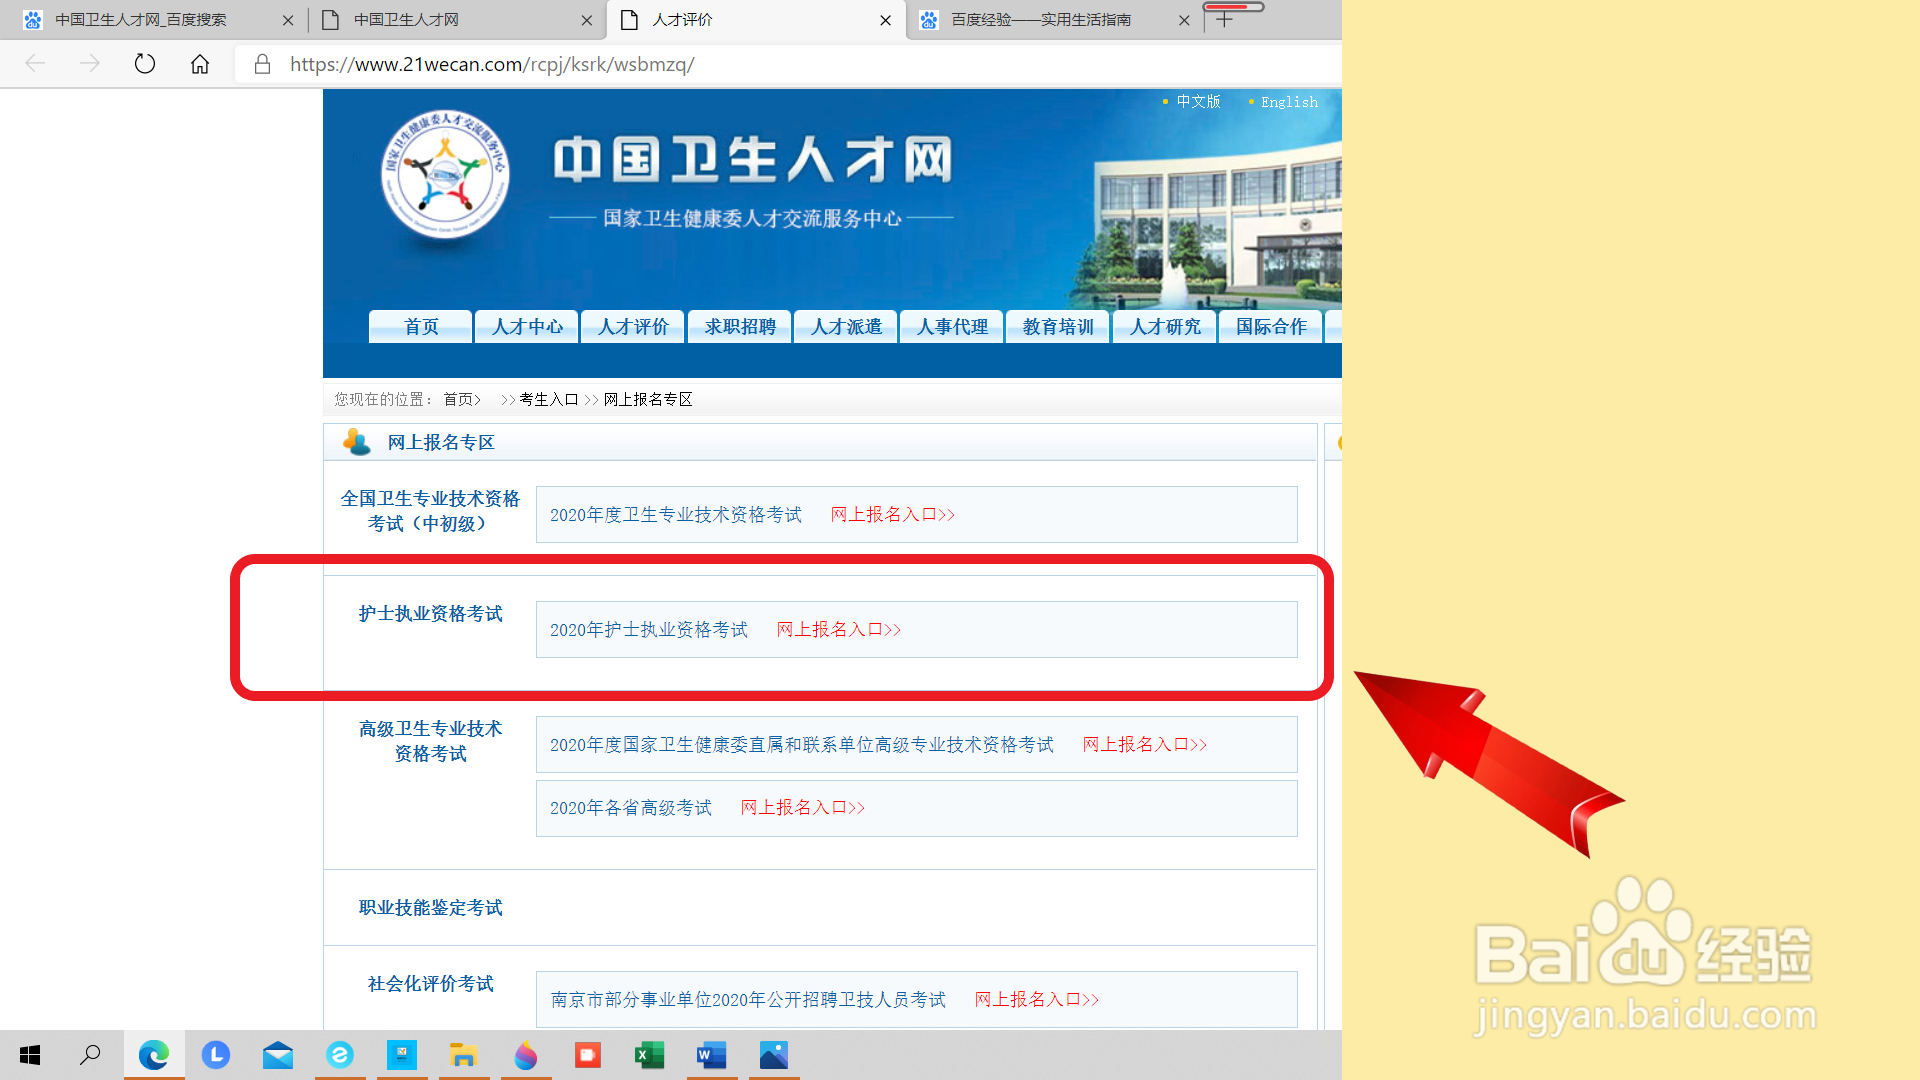The height and width of the screenshot is (1080, 1920).
Task: Open 网上报名入口 for 国家卫生健康委直属高级考试
Action: point(1145,745)
